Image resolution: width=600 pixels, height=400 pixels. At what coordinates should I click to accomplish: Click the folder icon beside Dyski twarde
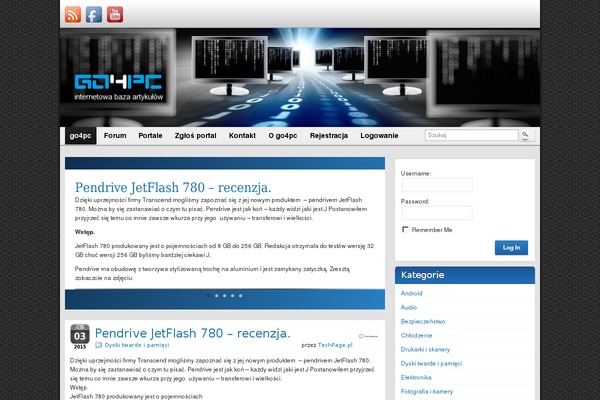point(99,344)
